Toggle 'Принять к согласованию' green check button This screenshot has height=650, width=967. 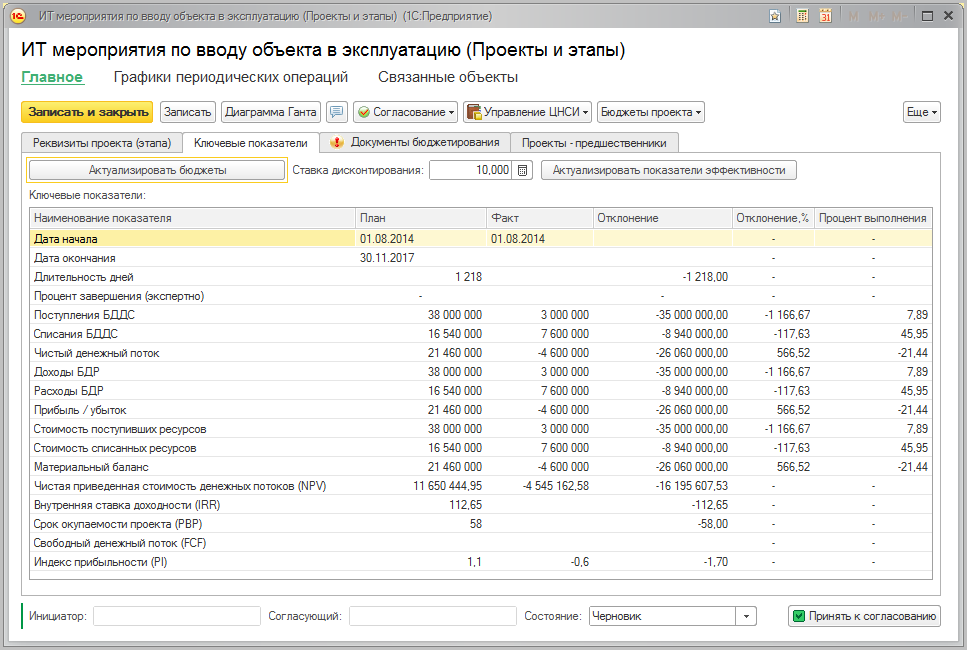click(864, 616)
